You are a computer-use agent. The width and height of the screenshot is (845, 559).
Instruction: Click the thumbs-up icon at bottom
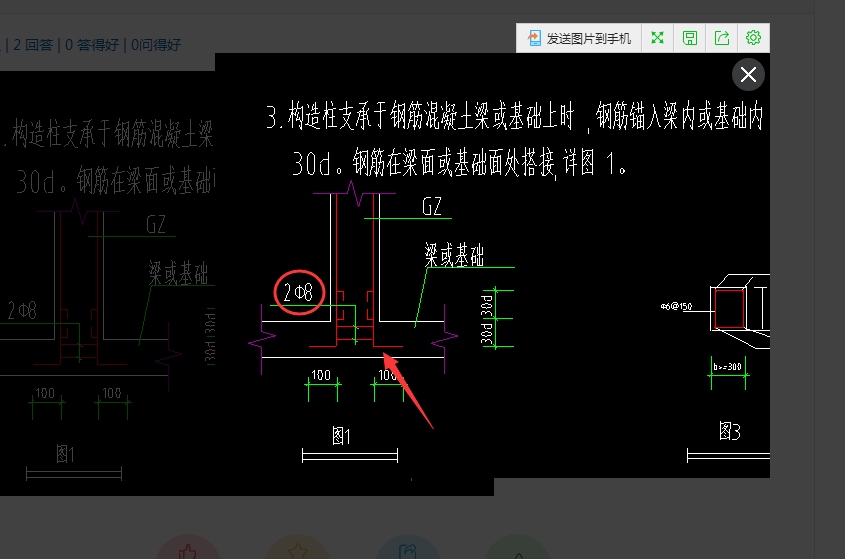tap(188, 550)
